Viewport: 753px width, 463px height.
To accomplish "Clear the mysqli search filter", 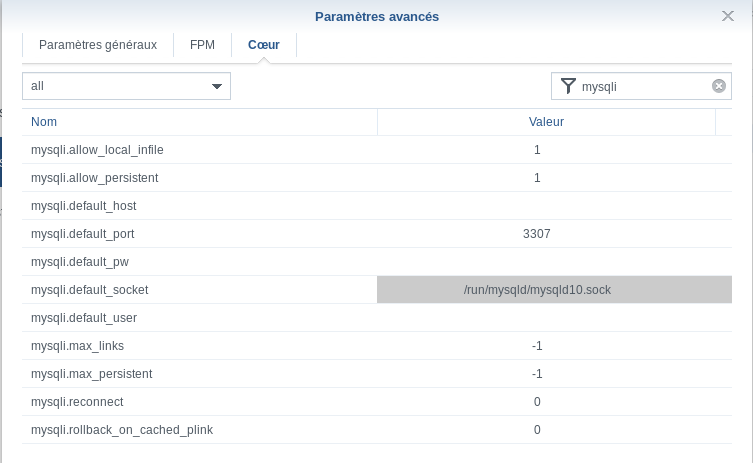I will coord(718,86).
